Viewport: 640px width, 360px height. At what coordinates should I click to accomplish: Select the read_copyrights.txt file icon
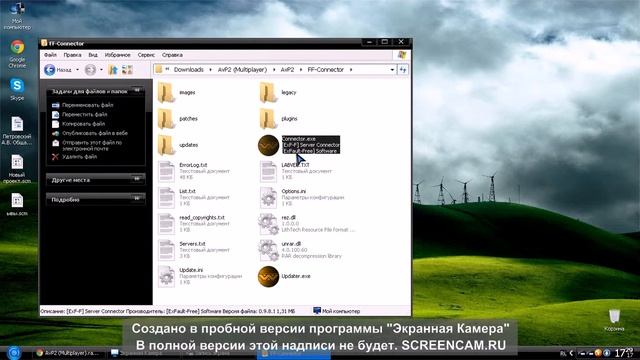(167, 224)
